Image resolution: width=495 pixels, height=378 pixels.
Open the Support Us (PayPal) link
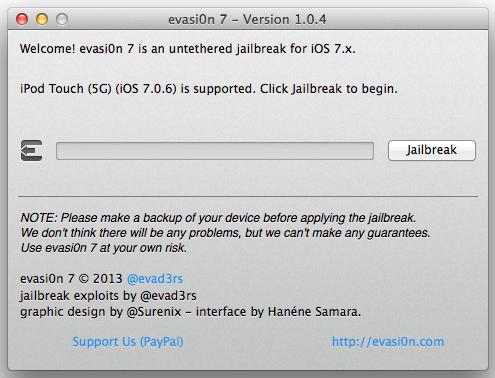click(128, 342)
